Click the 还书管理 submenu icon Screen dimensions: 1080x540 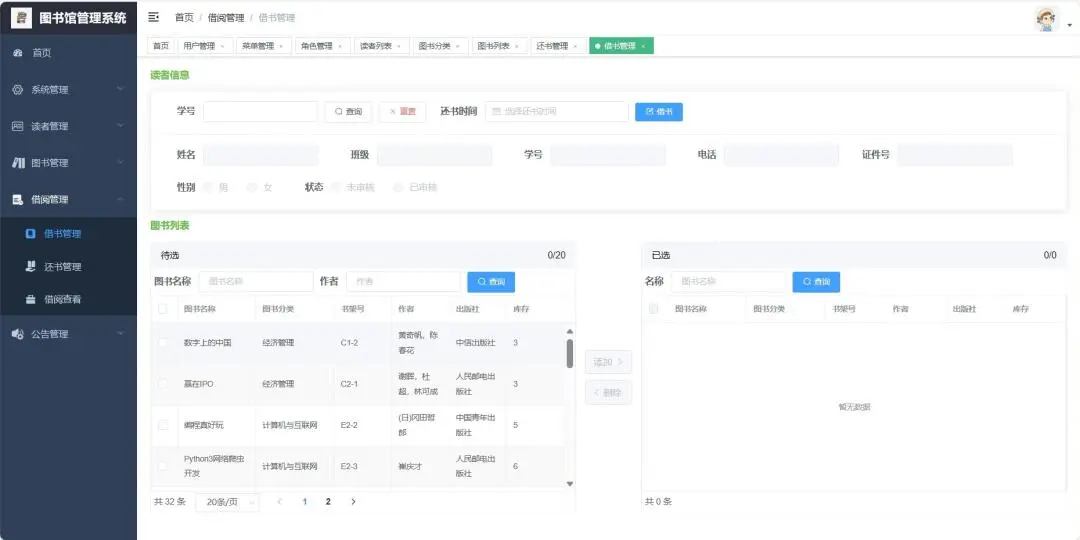click(x=30, y=266)
